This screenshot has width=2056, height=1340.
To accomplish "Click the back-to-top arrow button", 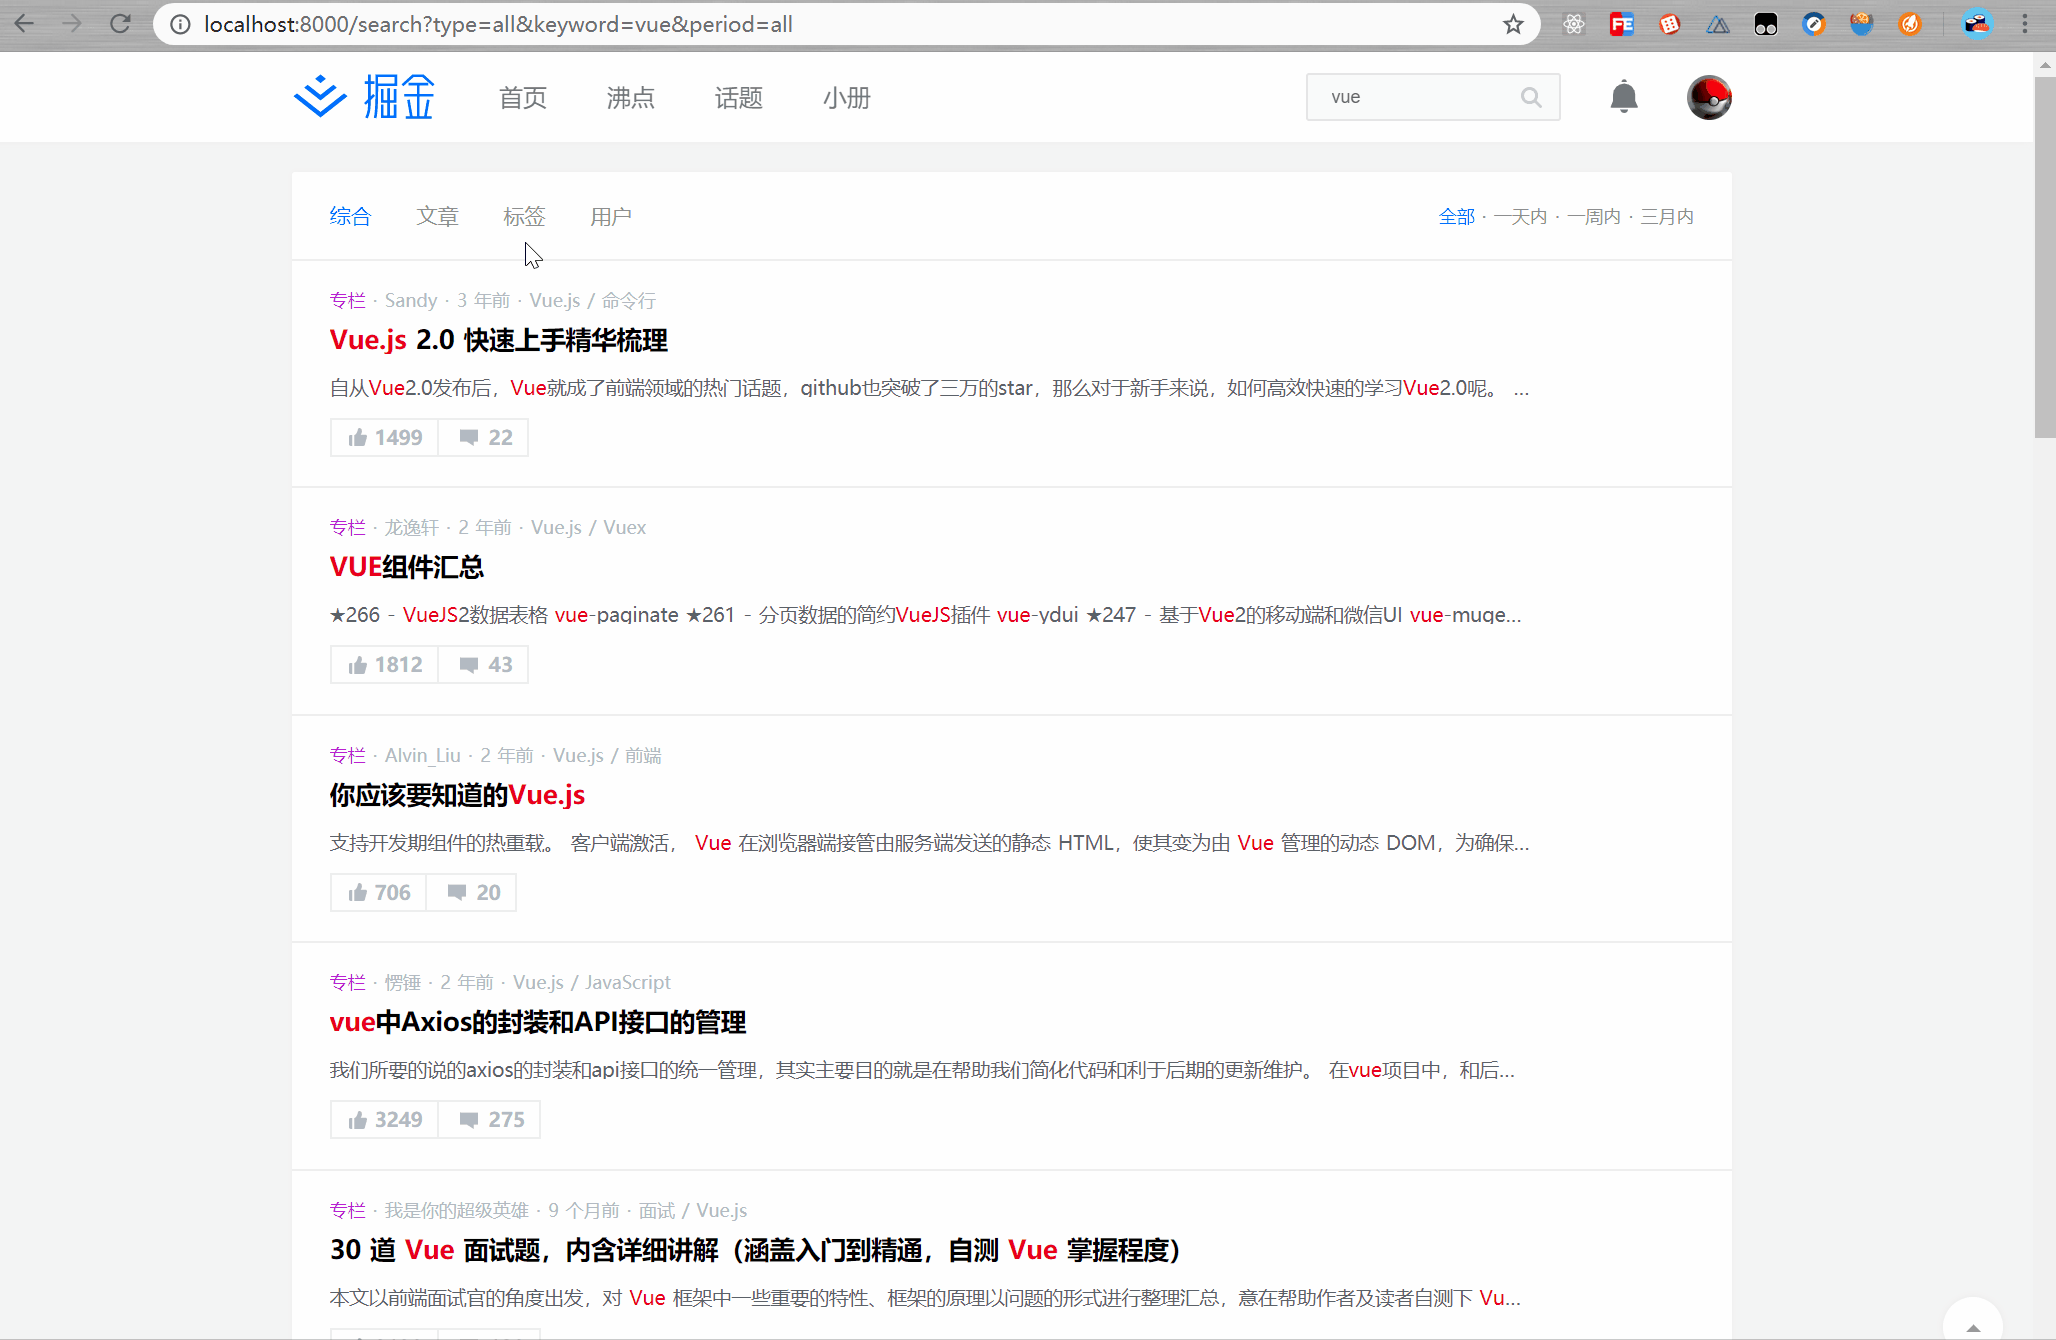I will [1972, 1326].
